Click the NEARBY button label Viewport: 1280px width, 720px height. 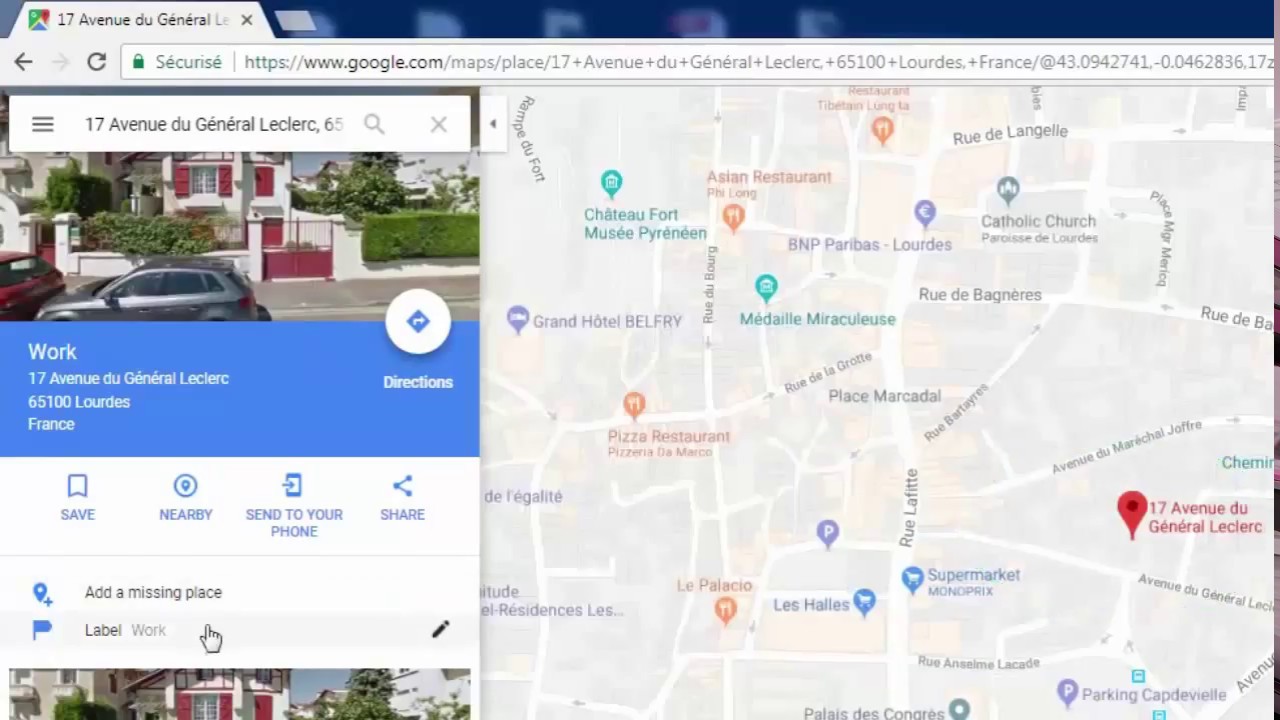click(186, 515)
